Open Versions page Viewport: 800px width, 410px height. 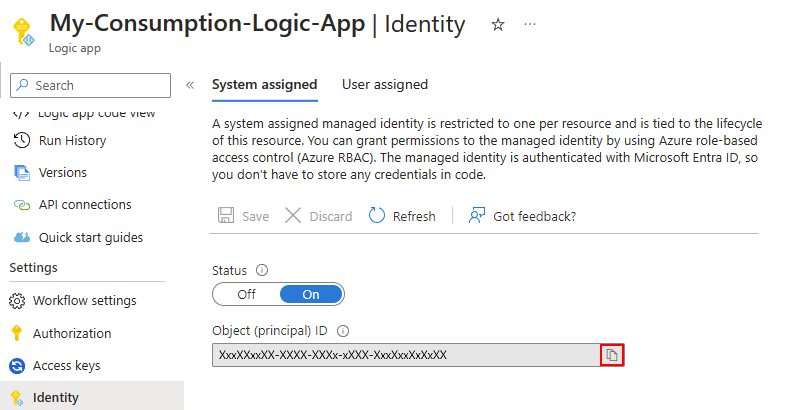click(x=63, y=172)
